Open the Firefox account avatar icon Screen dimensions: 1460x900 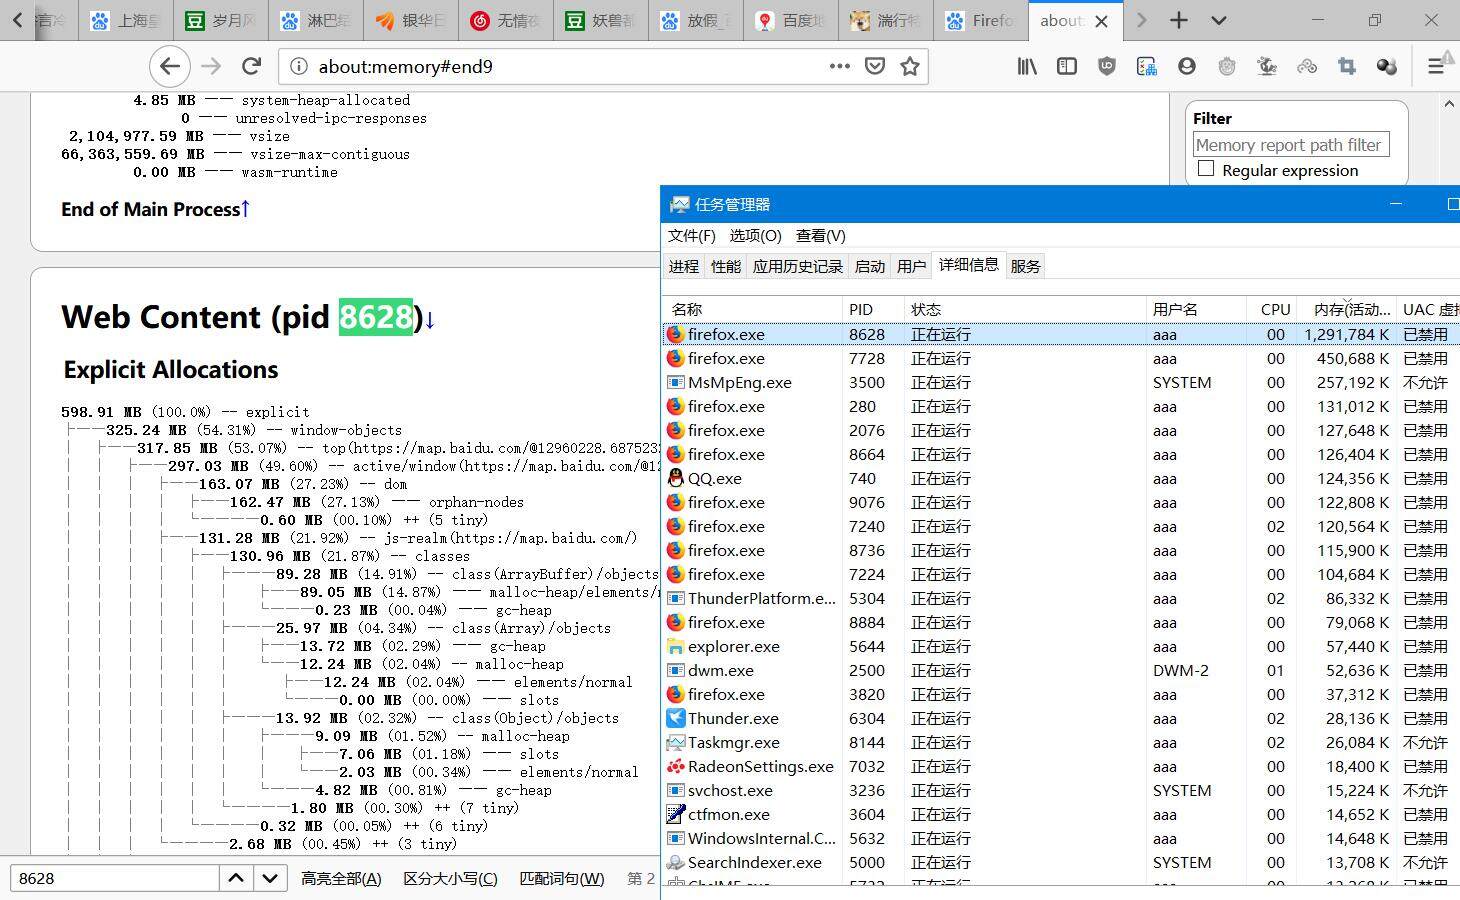pos(1187,66)
